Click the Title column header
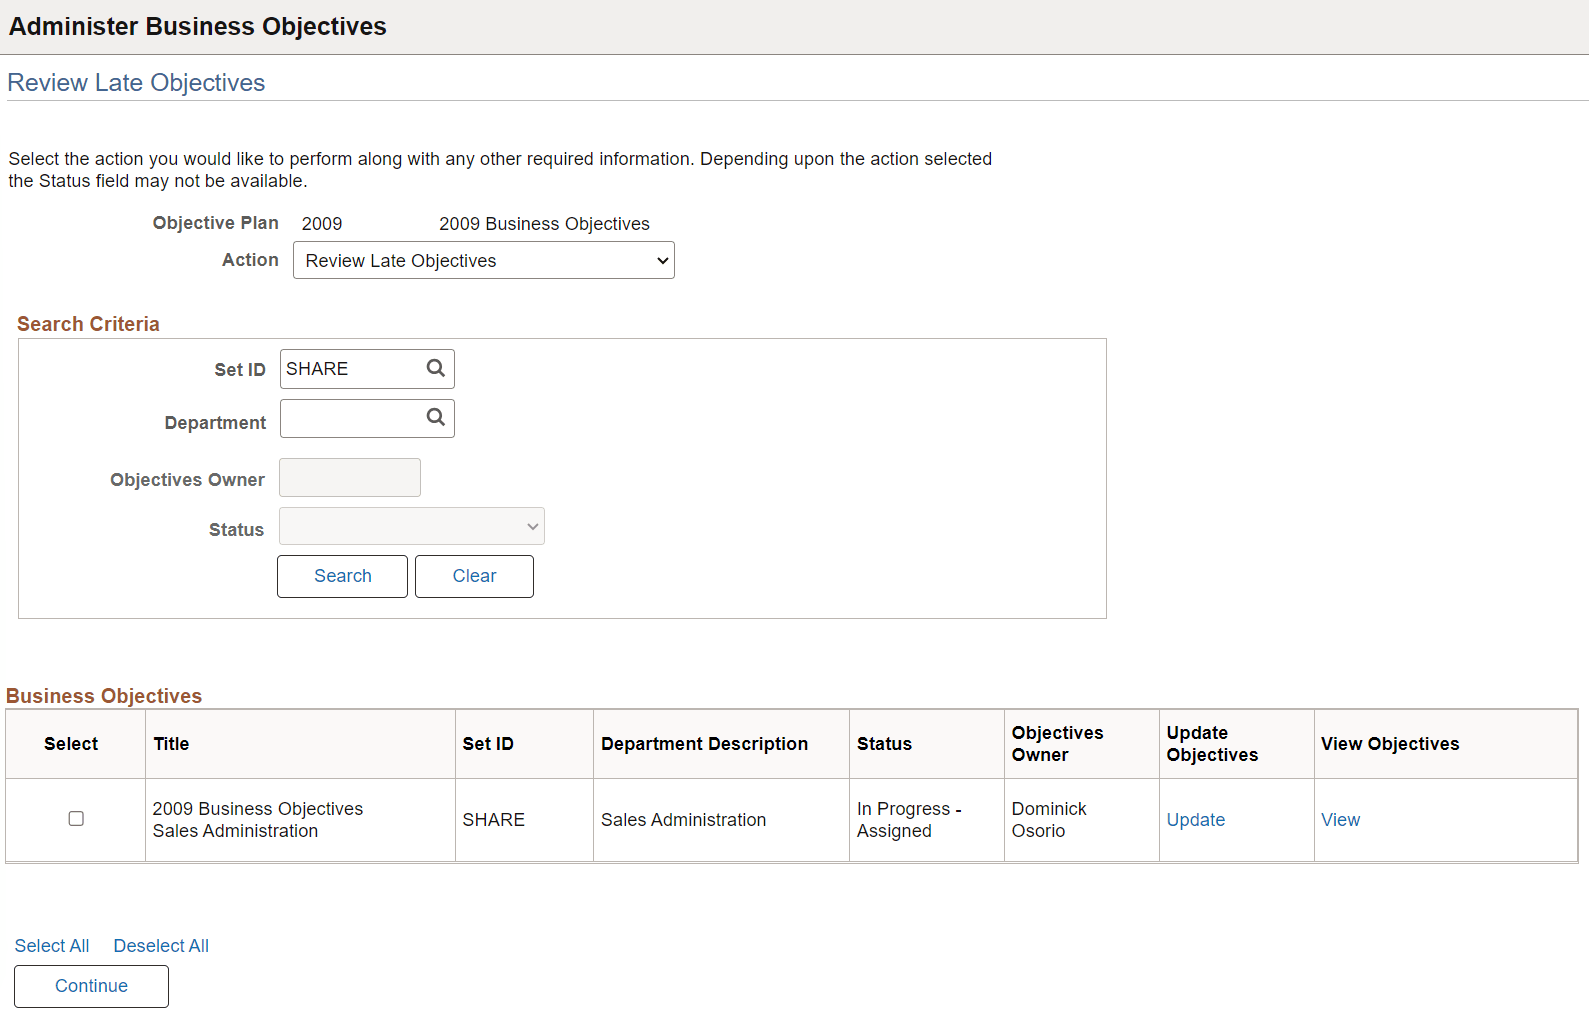Image resolution: width=1589 pixels, height=1013 pixels. 171,744
